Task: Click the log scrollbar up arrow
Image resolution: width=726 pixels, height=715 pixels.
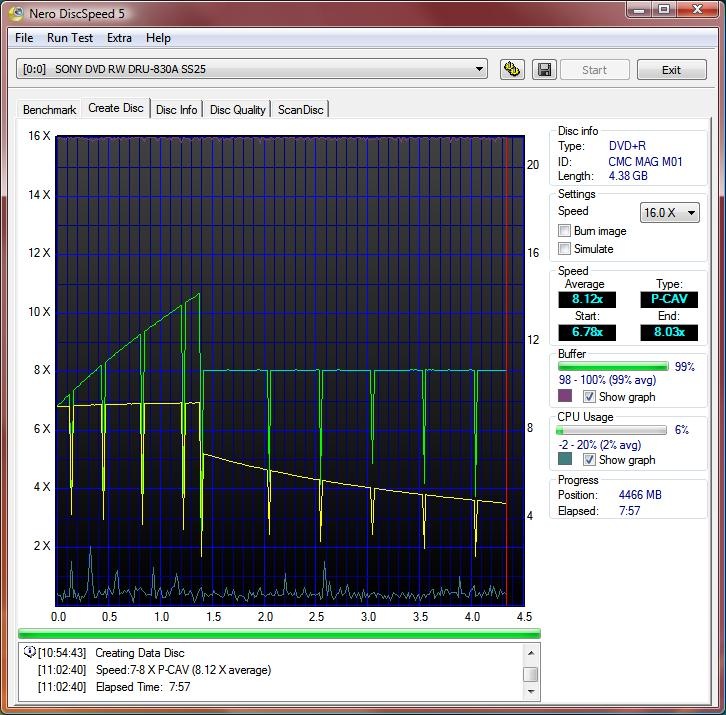Action: click(532, 651)
